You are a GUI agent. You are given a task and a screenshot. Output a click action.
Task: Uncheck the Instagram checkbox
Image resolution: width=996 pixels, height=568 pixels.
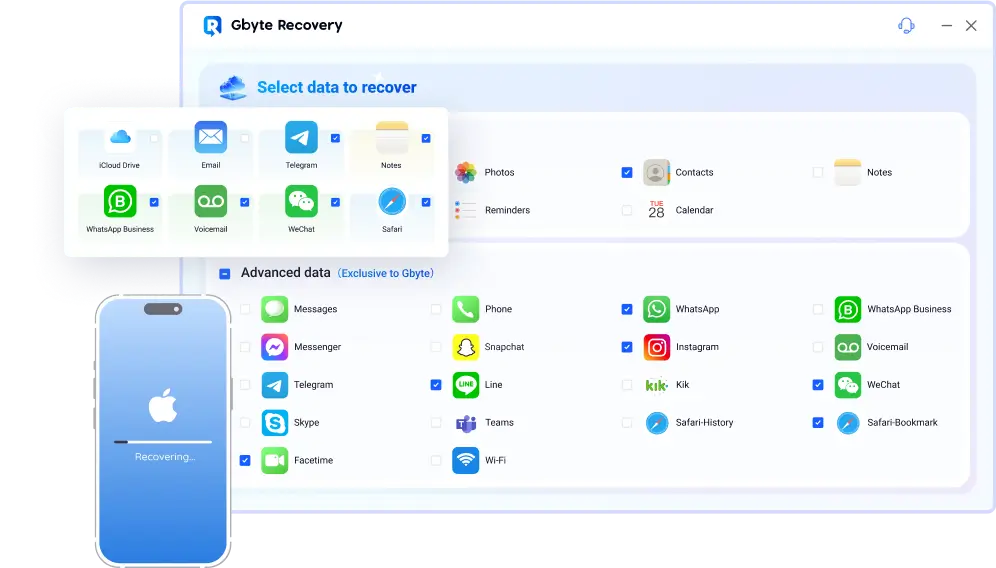click(627, 347)
